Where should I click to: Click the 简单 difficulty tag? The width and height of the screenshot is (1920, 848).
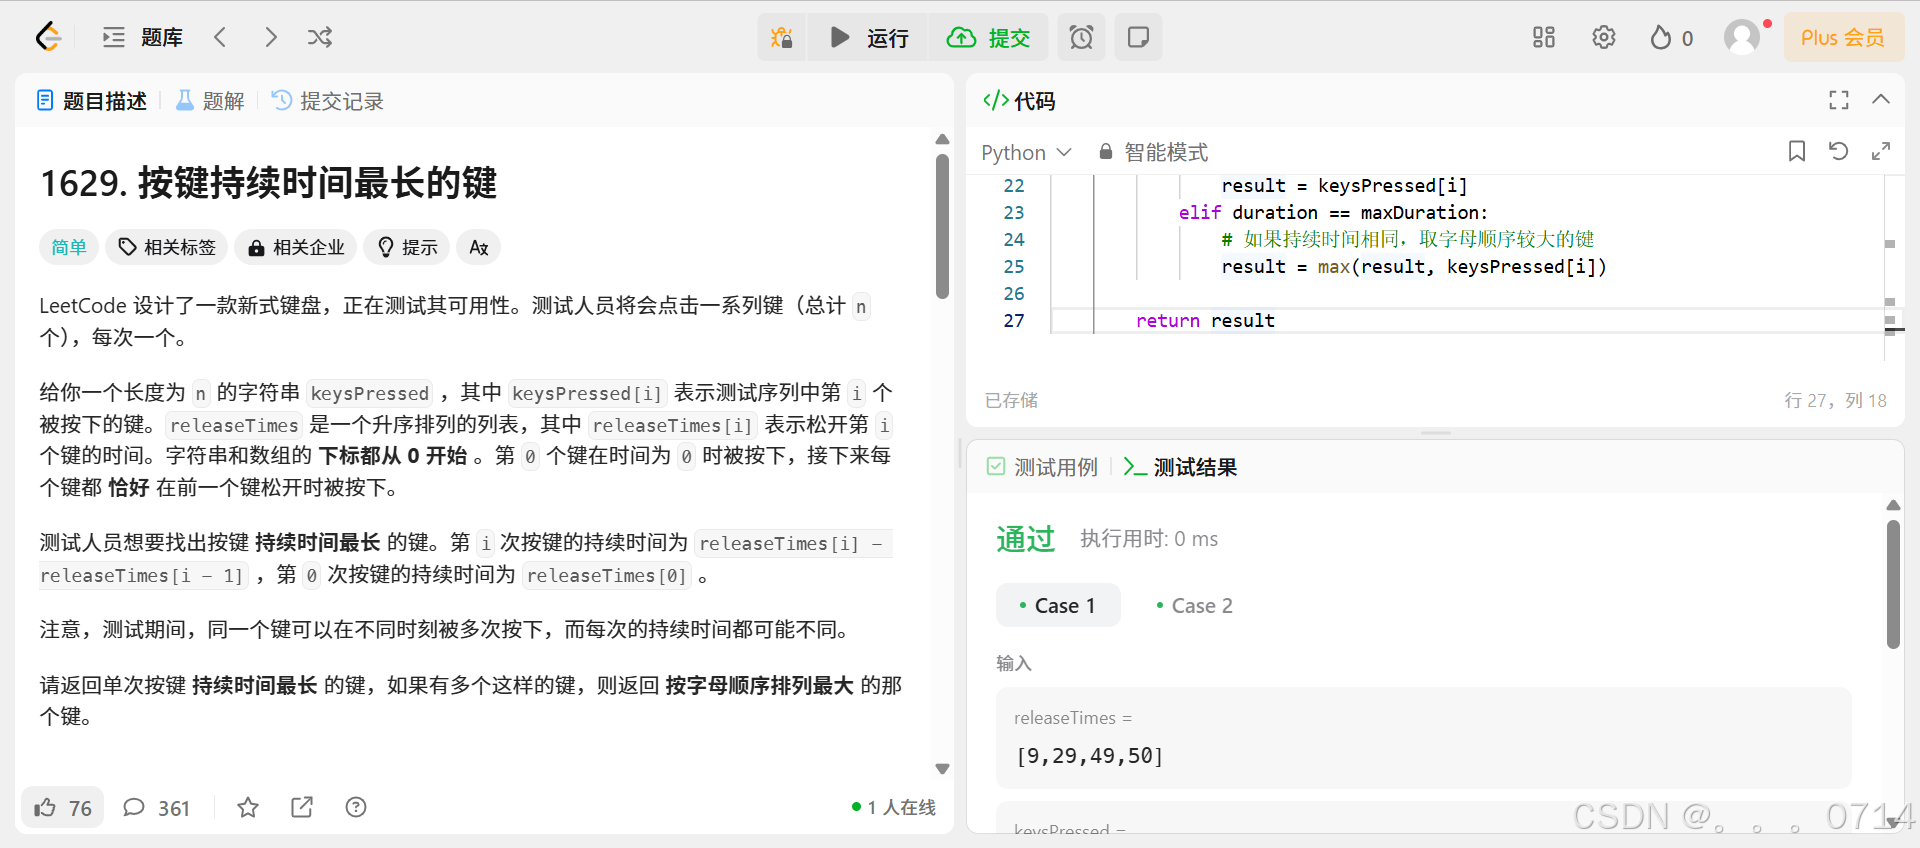pyautogui.click(x=69, y=247)
